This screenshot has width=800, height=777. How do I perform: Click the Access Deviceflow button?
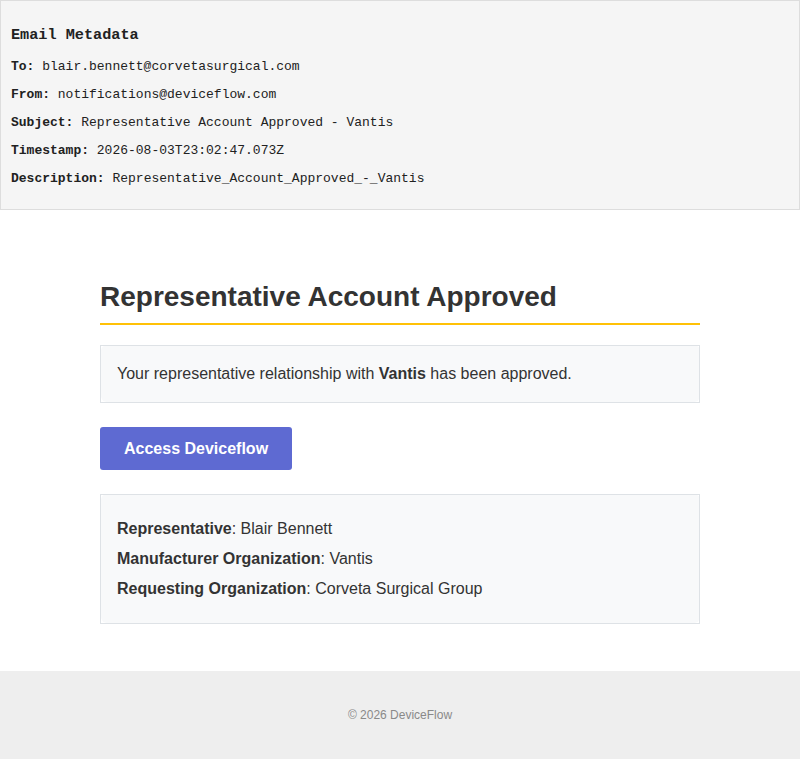click(x=196, y=448)
